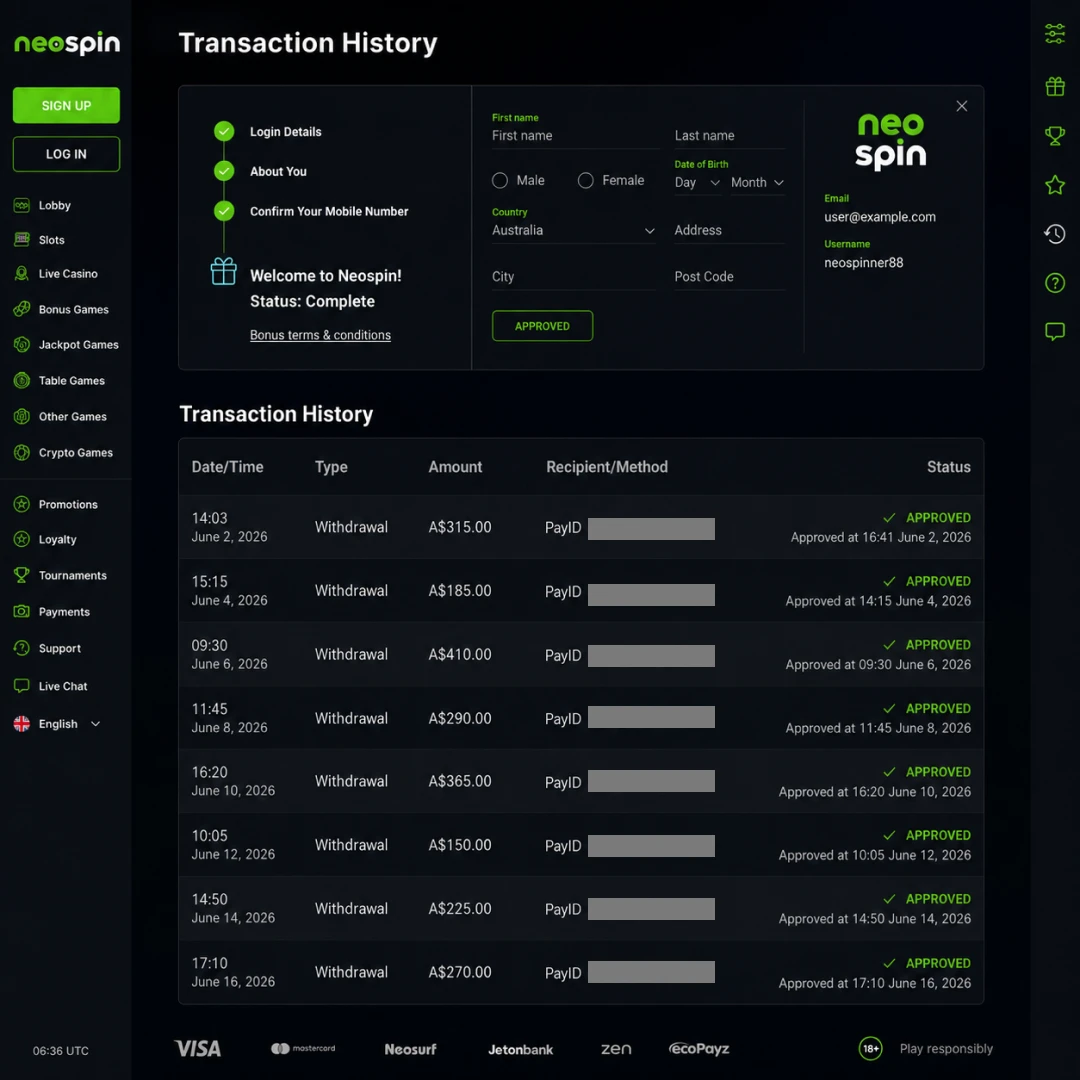Click the Neosurf payment logo
The height and width of the screenshot is (1080, 1080).
click(x=411, y=1049)
